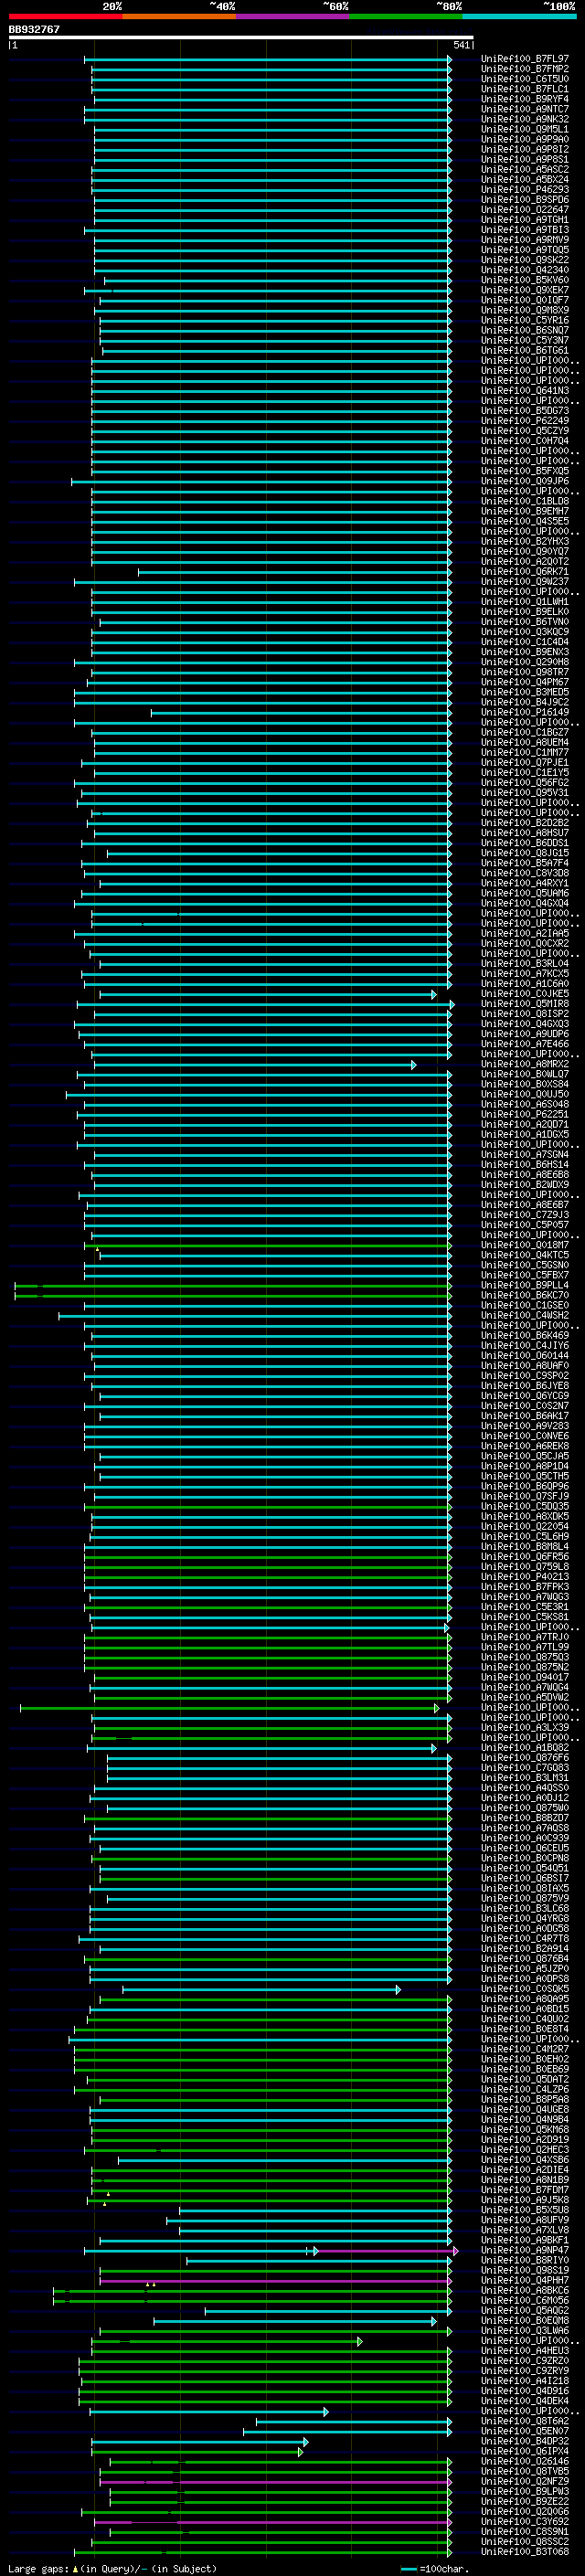Open the last hit UniRef100_B3T068
Image resolution: width=585 pixels, height=2576 pixels.
point(524,2550)
